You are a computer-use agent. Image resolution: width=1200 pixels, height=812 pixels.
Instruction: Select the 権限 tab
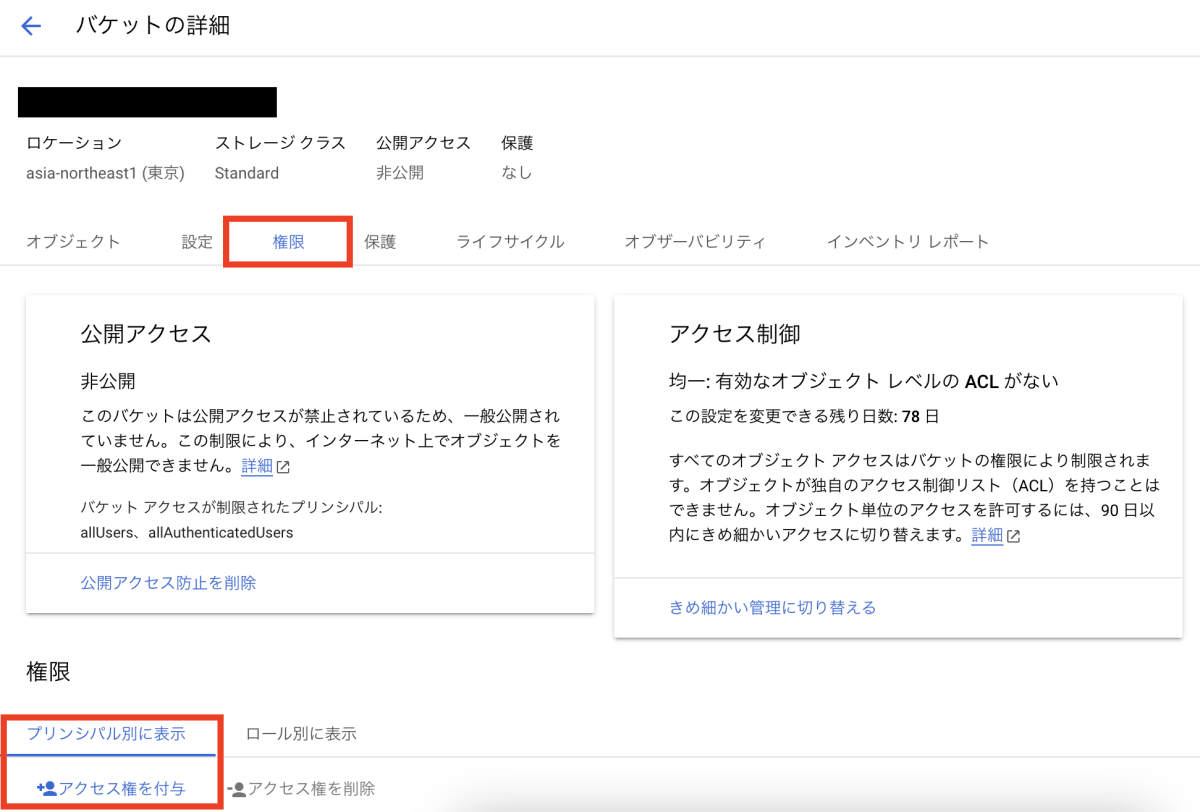(x=288, y=241)
